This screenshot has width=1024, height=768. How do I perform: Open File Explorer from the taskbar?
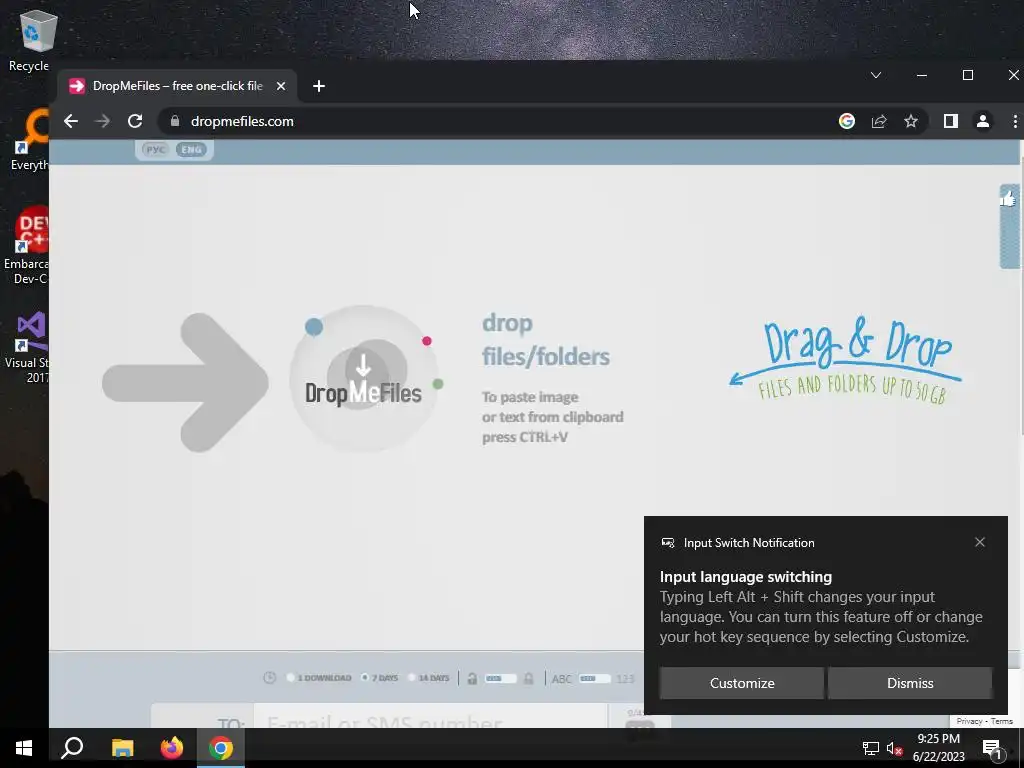(x=122, y=748)
